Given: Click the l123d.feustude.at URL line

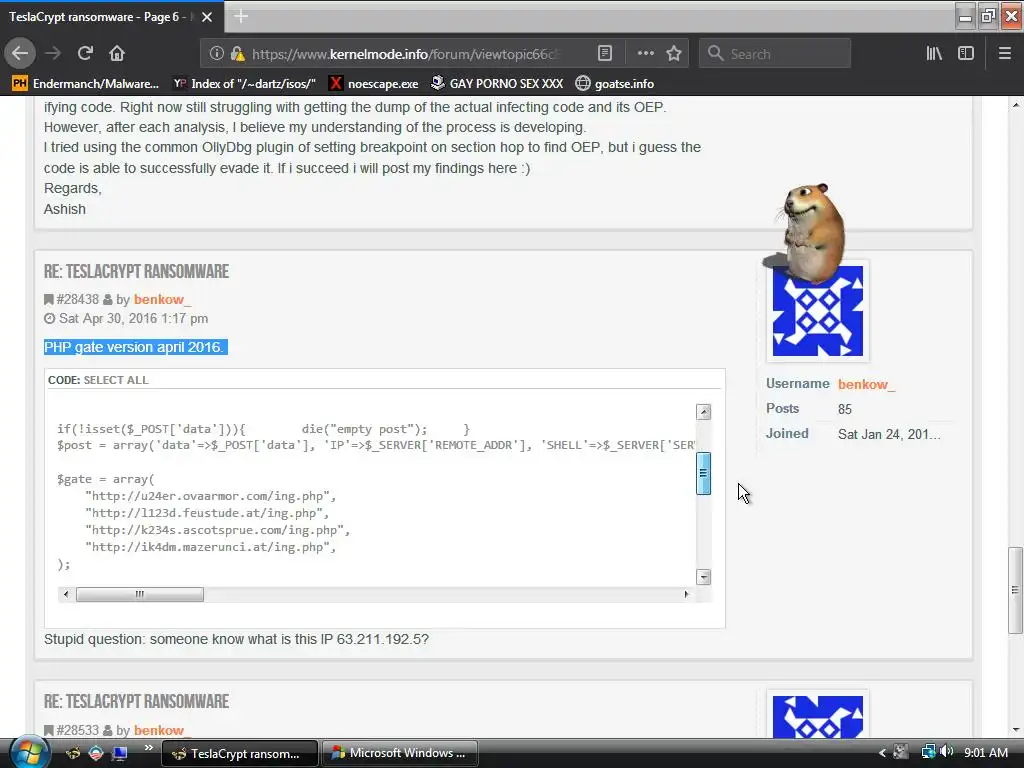Looking at the screenshot, I should click(207, 513).
